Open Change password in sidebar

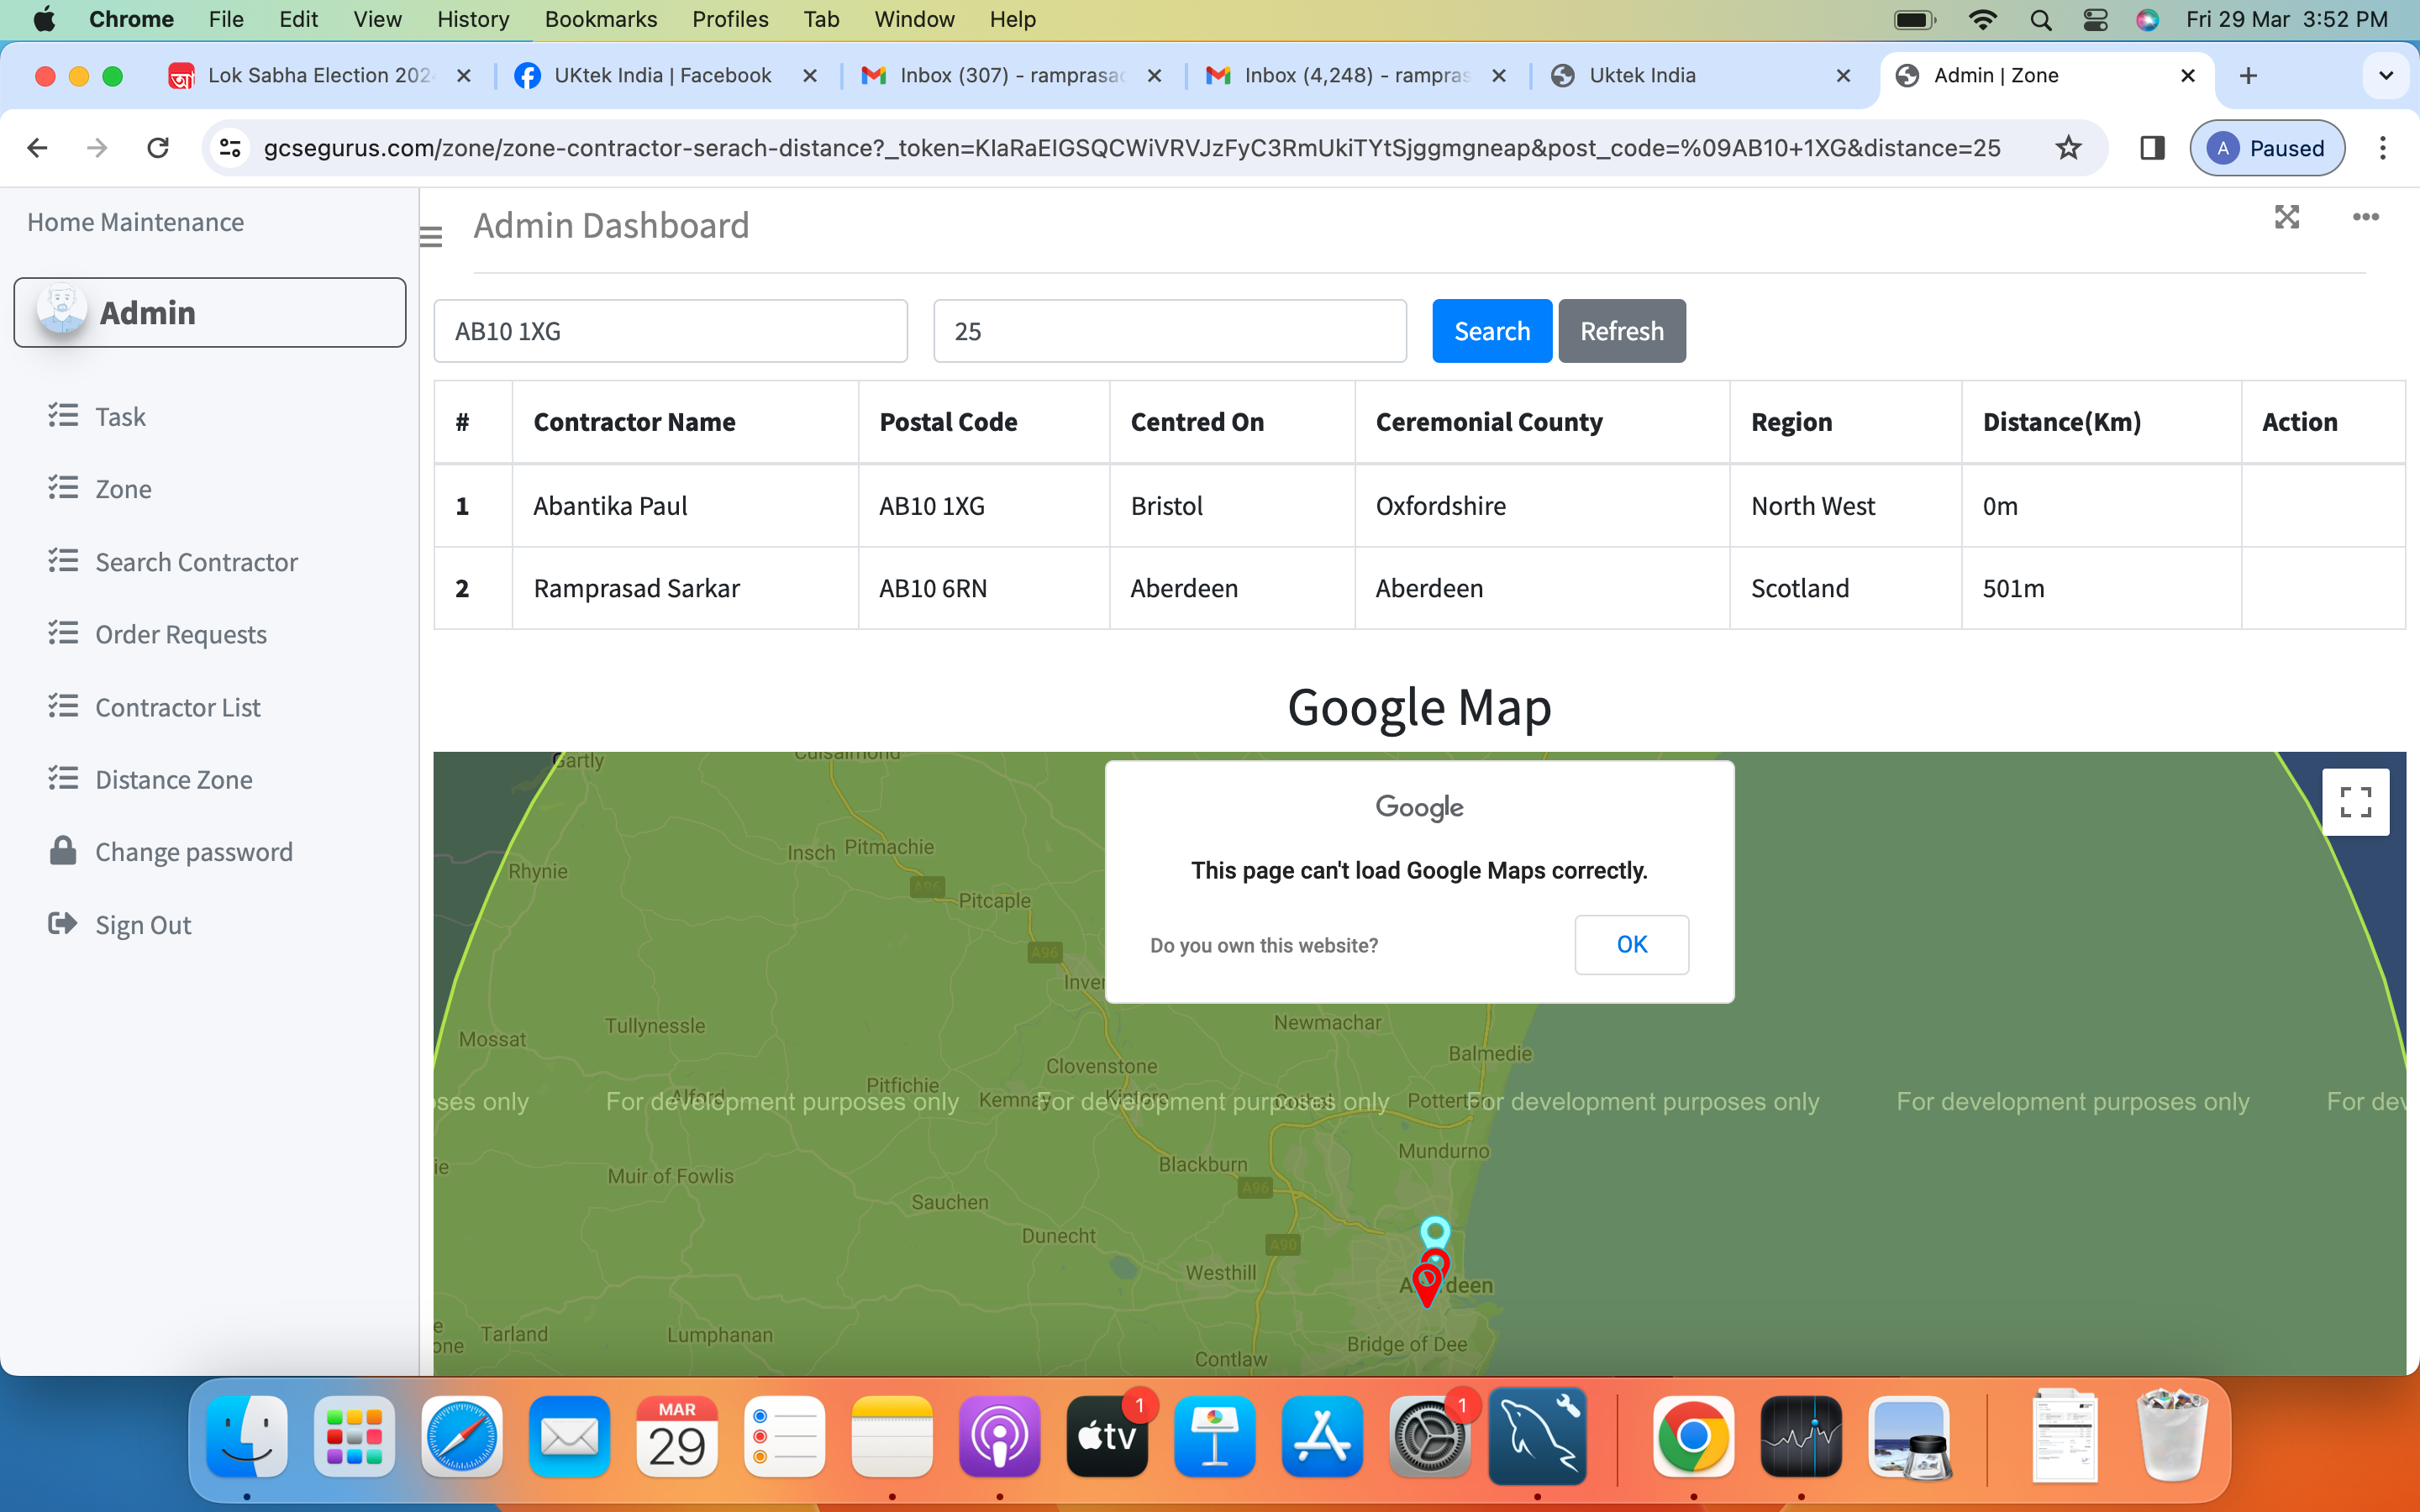pos(193,852)
